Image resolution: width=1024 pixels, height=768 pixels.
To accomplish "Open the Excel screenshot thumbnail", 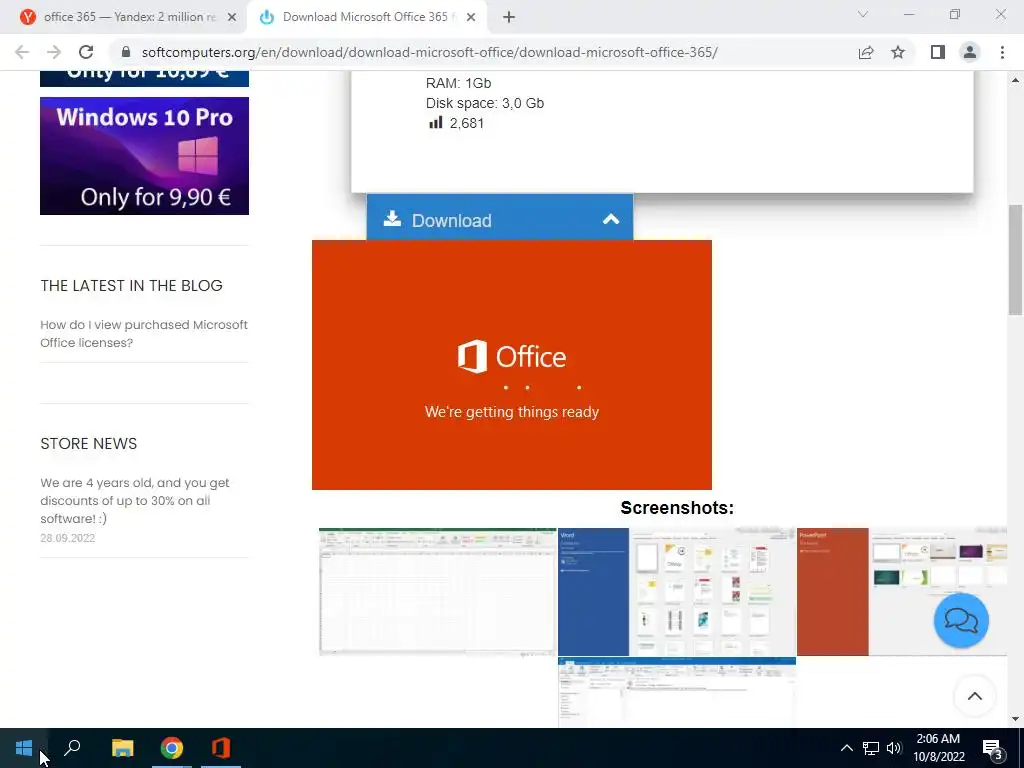I will coord(438,591).
